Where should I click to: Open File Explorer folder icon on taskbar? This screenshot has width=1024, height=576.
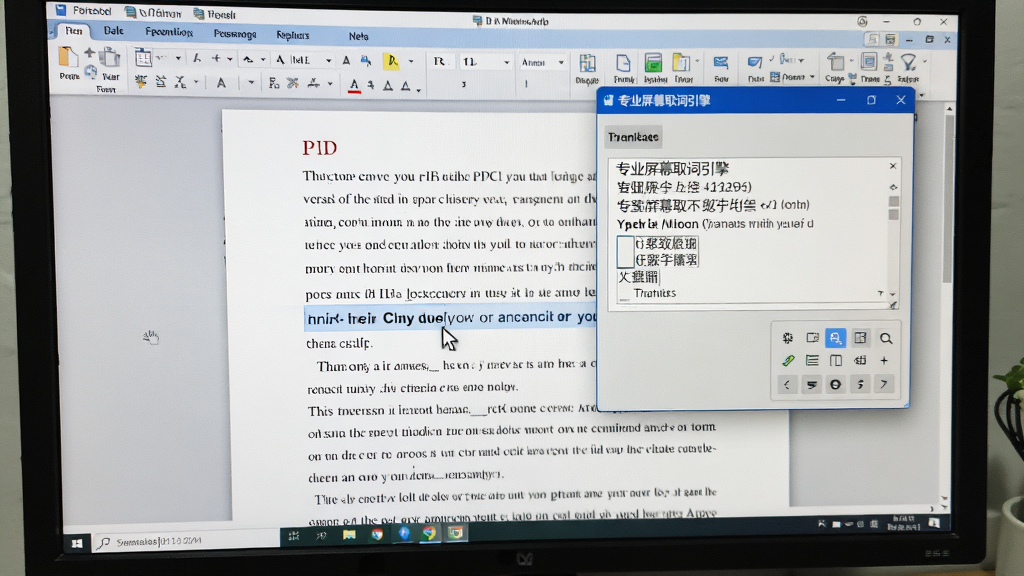click(349, 535)
